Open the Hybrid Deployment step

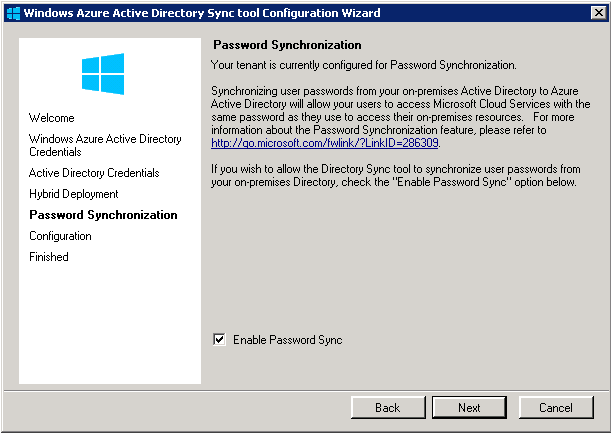coord(74,194)
